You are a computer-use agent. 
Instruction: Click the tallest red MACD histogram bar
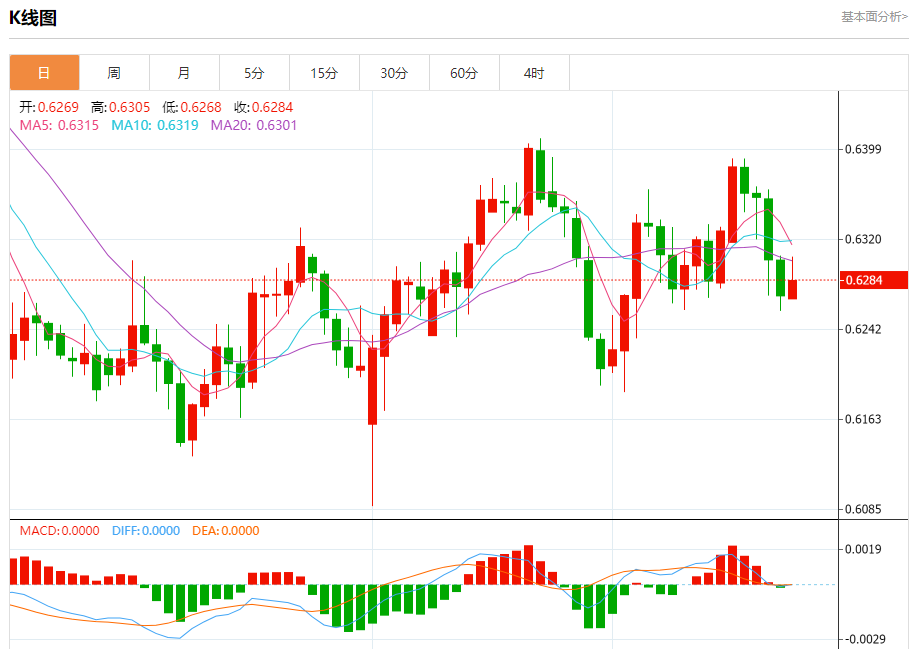pos(528,564)
